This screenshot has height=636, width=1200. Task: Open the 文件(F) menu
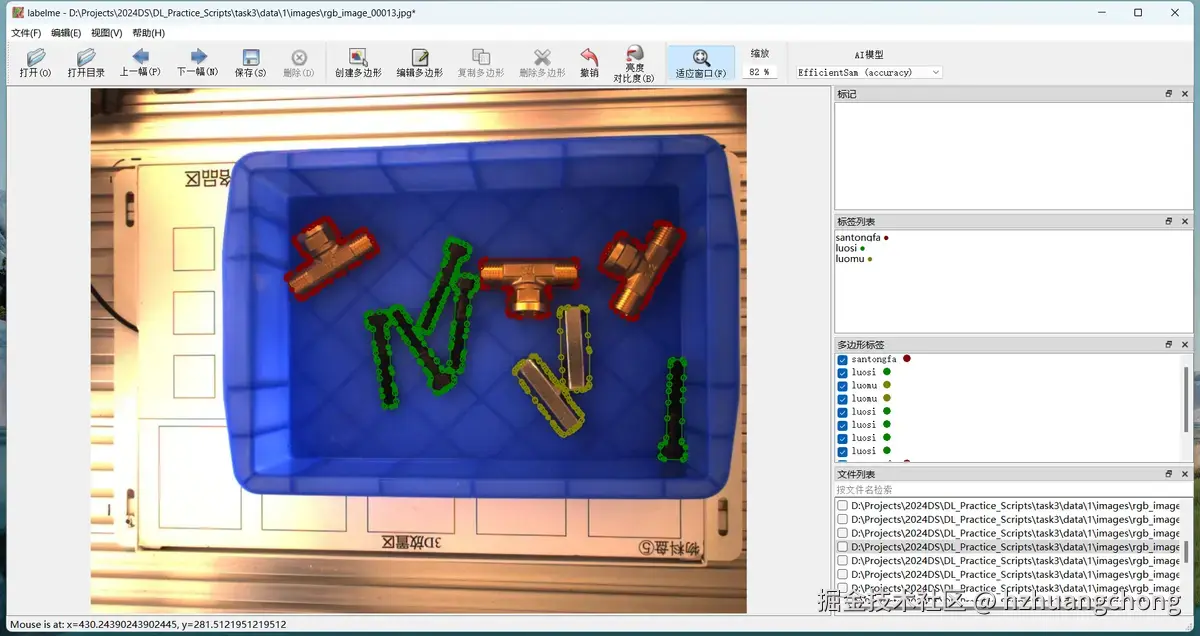pos(26,33)
